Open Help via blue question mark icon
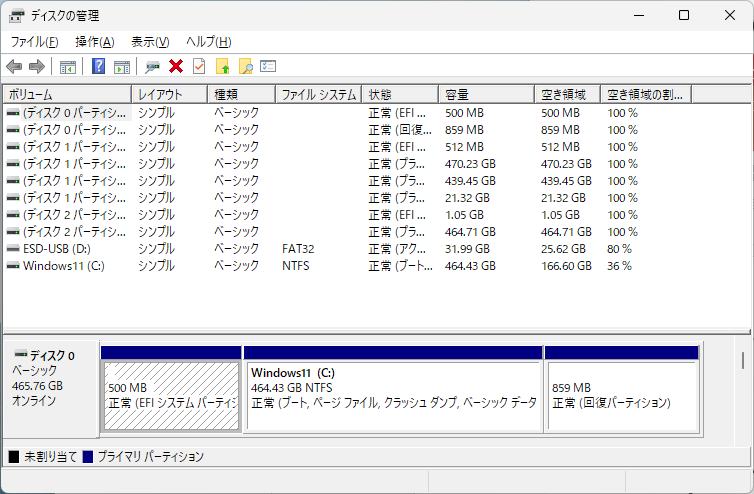 point(98,66)
